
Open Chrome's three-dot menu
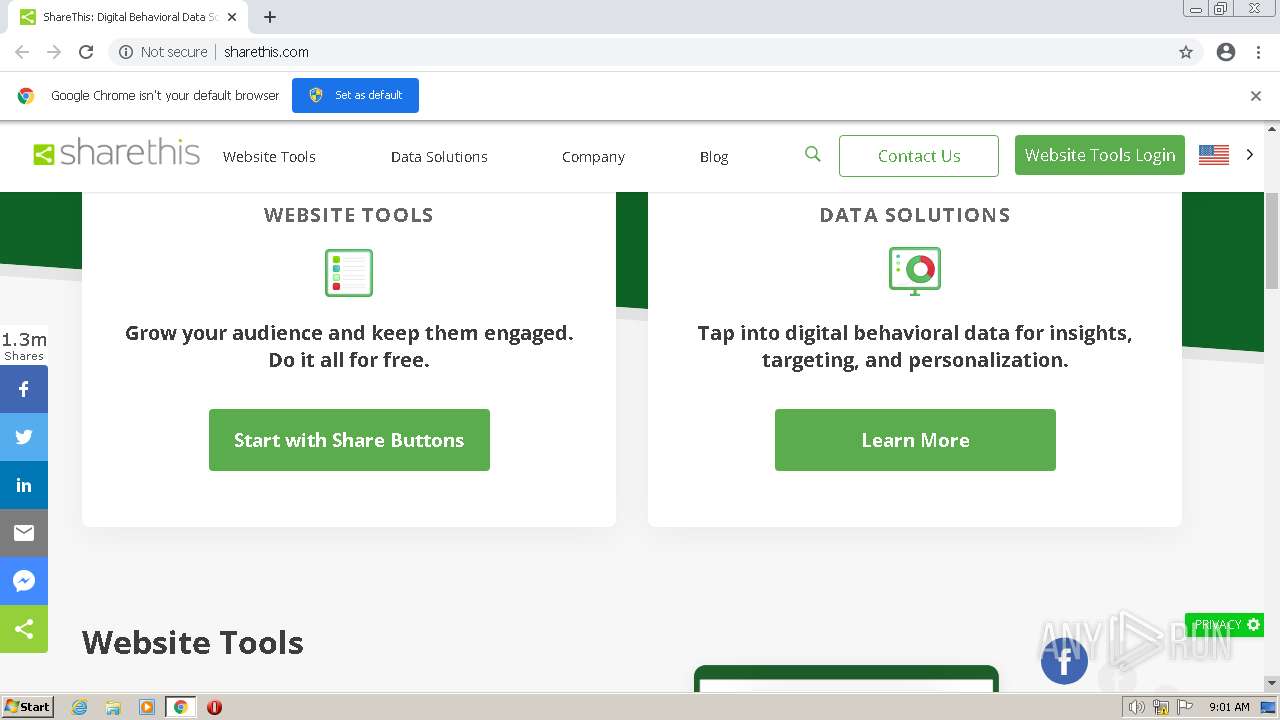pos(1258,52)
